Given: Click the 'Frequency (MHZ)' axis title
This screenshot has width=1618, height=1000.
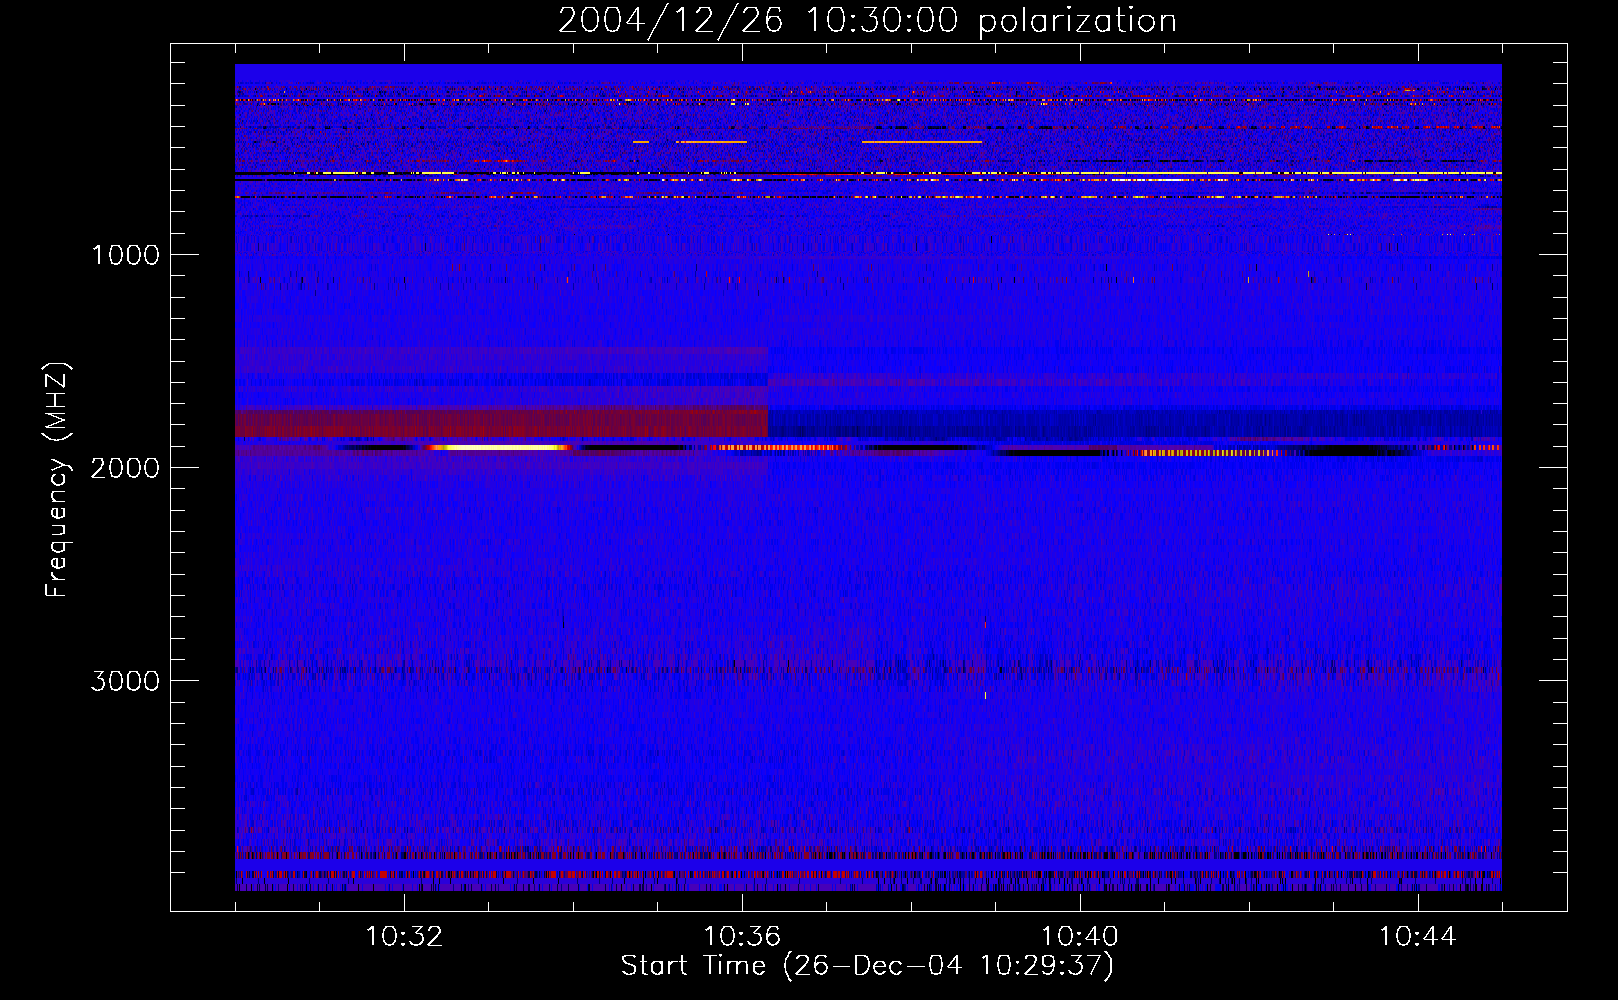Looking at the screenshot, I should (57, 480).
